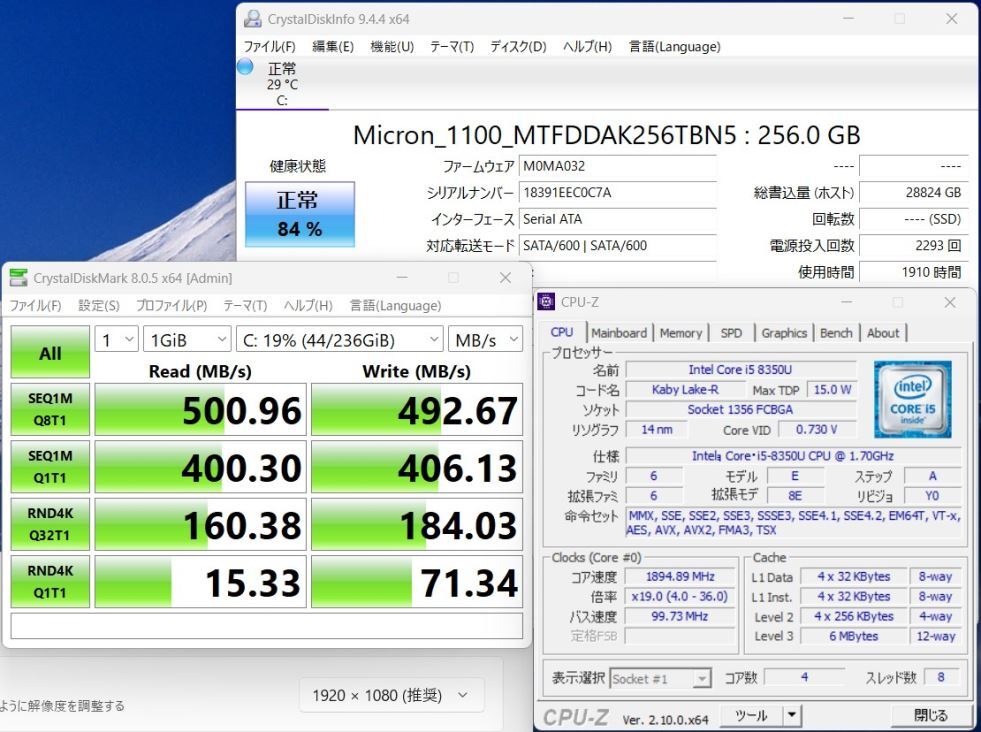The image size is (981, 732).
Task: Open the drive dropdown C: 19% (44/236GiB)
Action: tap(340, 340)
